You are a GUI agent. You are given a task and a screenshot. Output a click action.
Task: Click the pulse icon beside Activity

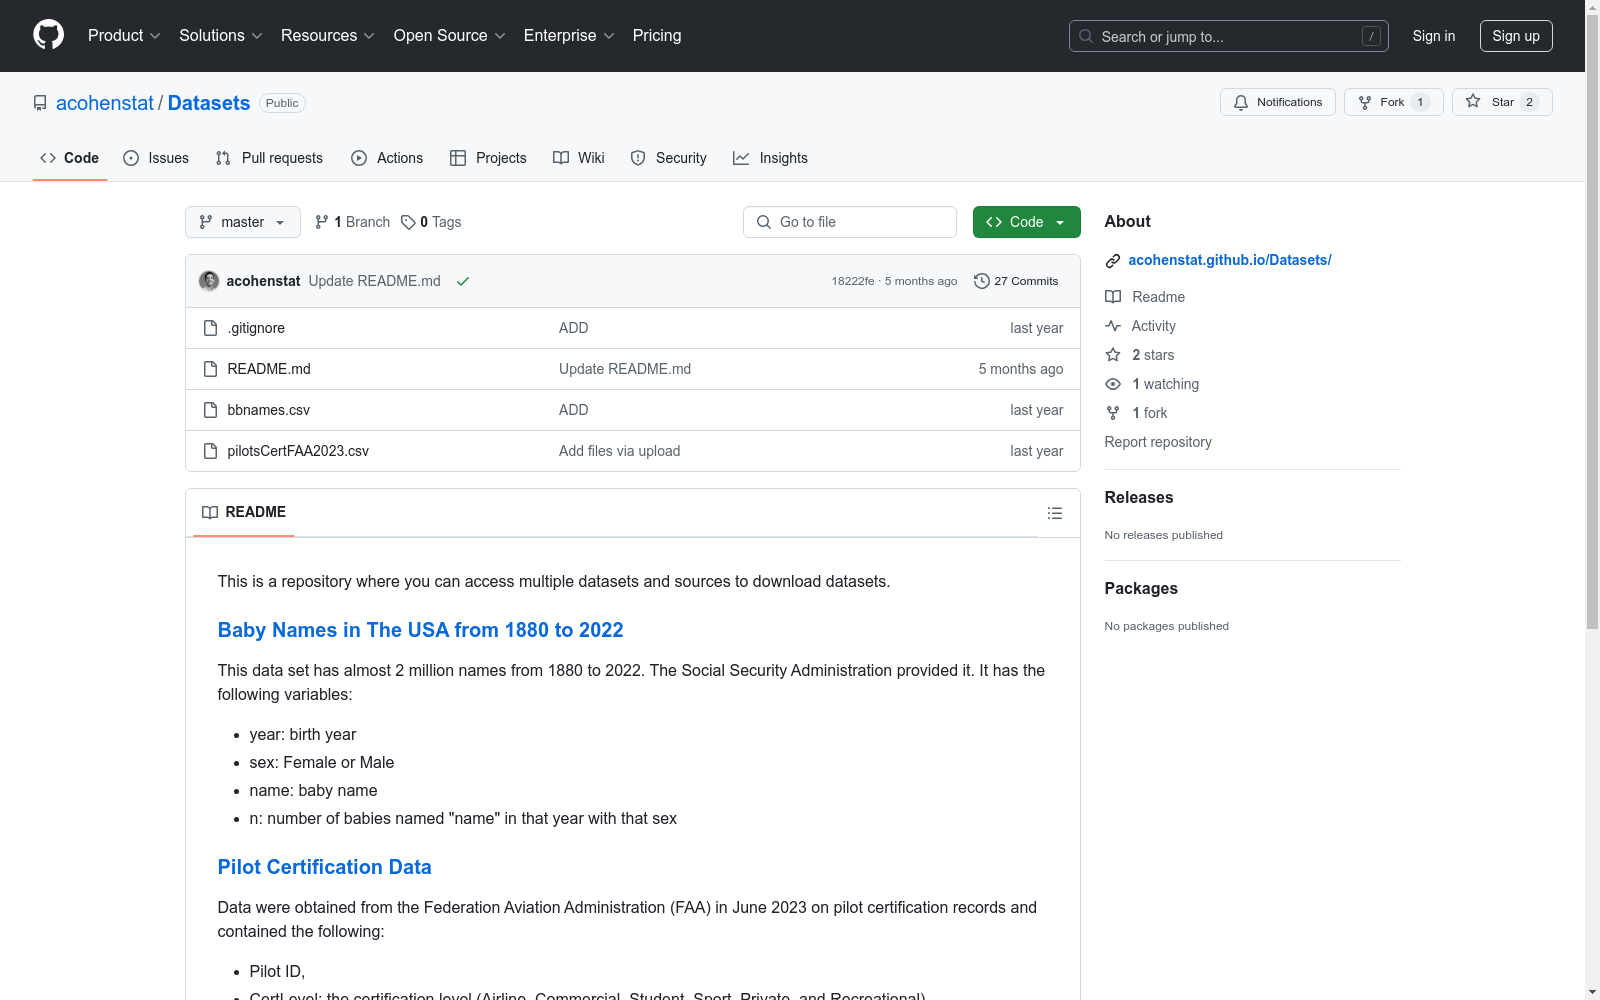(1113, 326)
